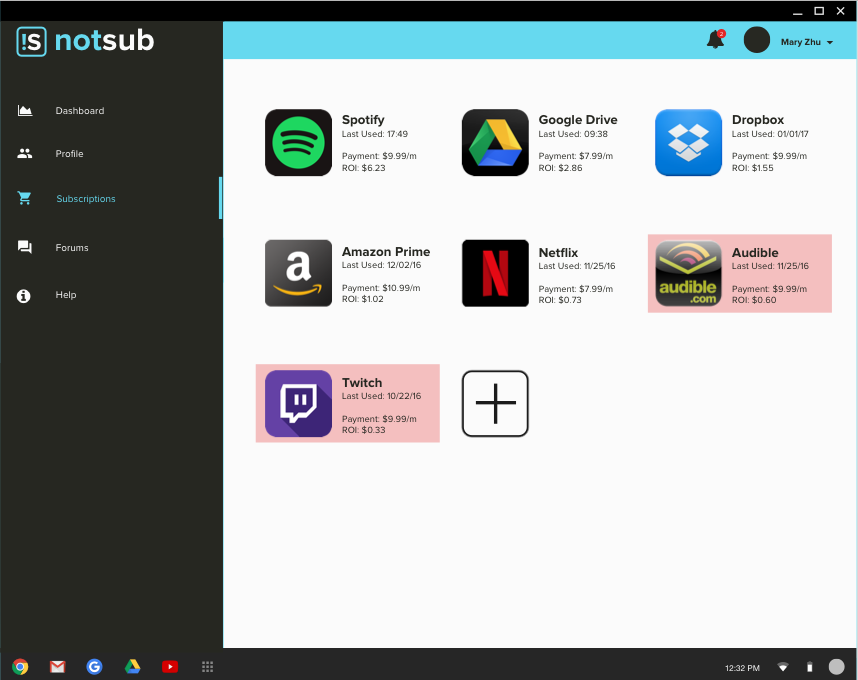Click the Netflix title text
The image size is (858, 680).
(x=558, y=253)
